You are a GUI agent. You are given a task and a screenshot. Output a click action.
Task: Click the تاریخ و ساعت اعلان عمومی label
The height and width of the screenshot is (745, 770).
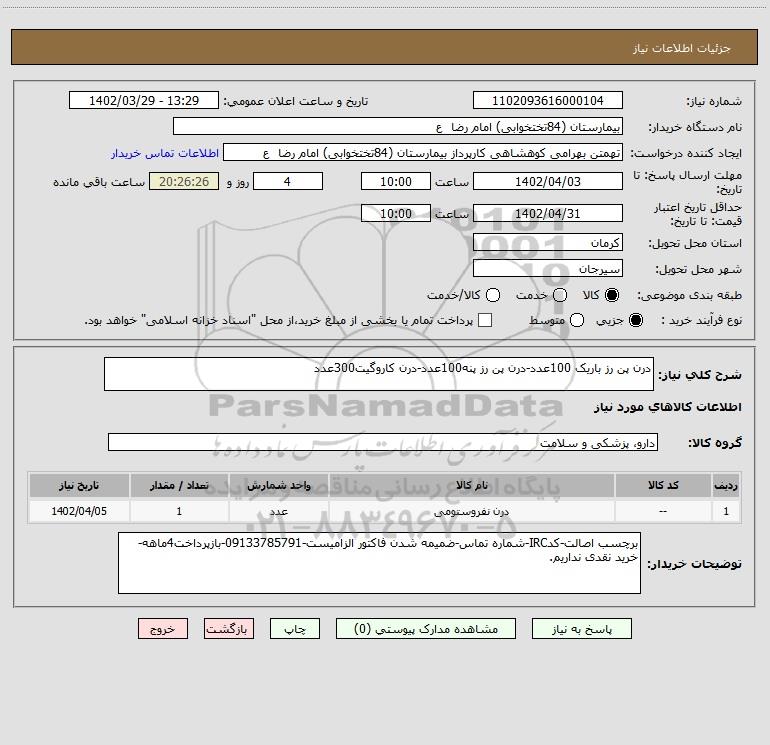296,101
